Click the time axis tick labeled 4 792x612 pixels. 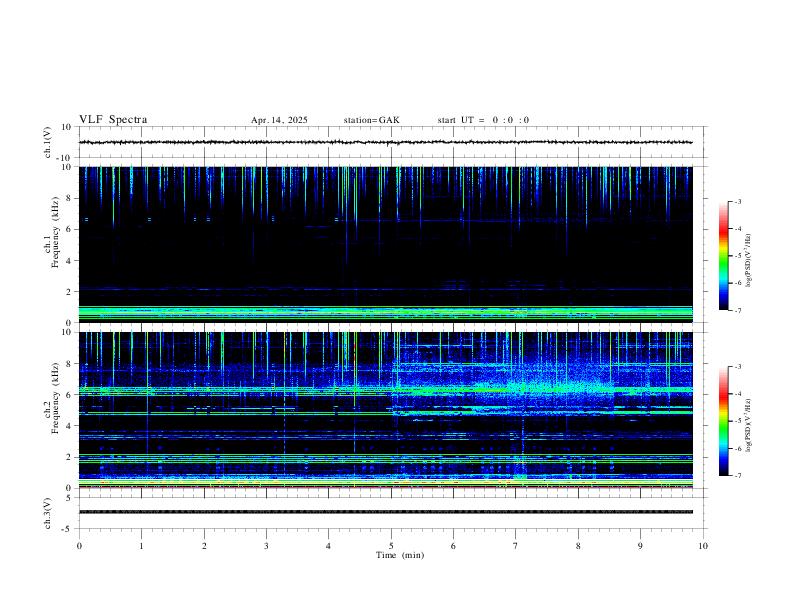click(x=329, y=546)
